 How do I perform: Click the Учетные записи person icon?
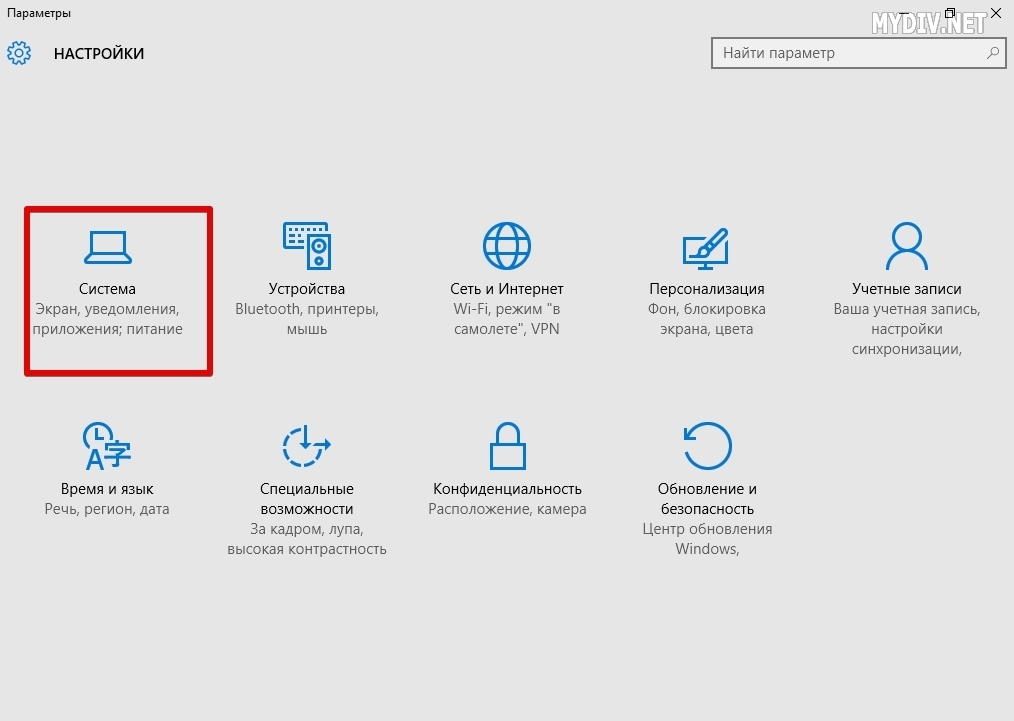pos(906,246)
